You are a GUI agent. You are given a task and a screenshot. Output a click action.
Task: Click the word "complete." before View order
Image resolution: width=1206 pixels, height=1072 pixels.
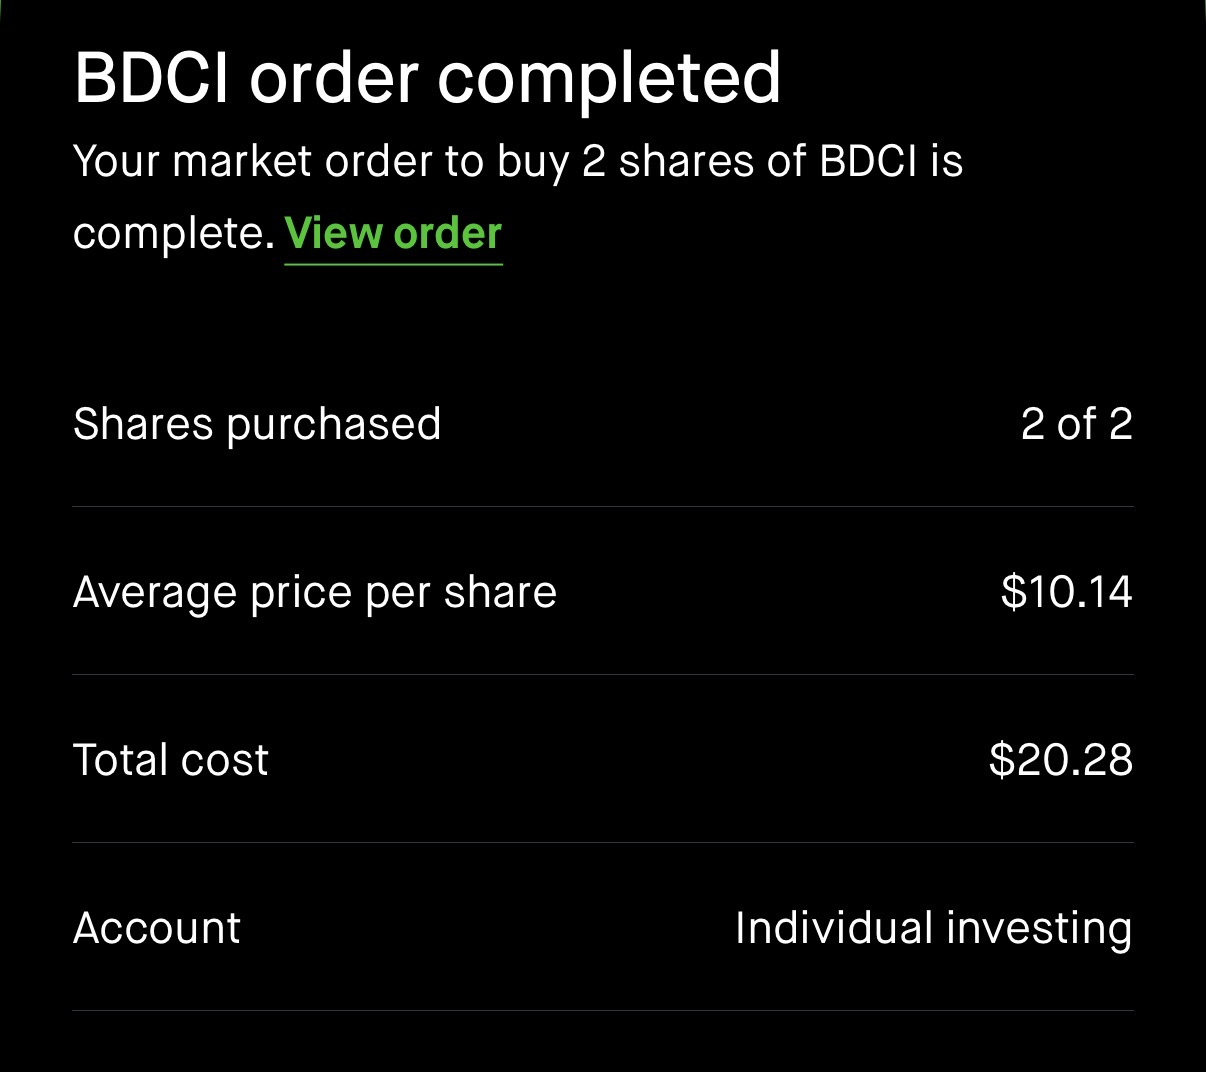tap(173, 234)
